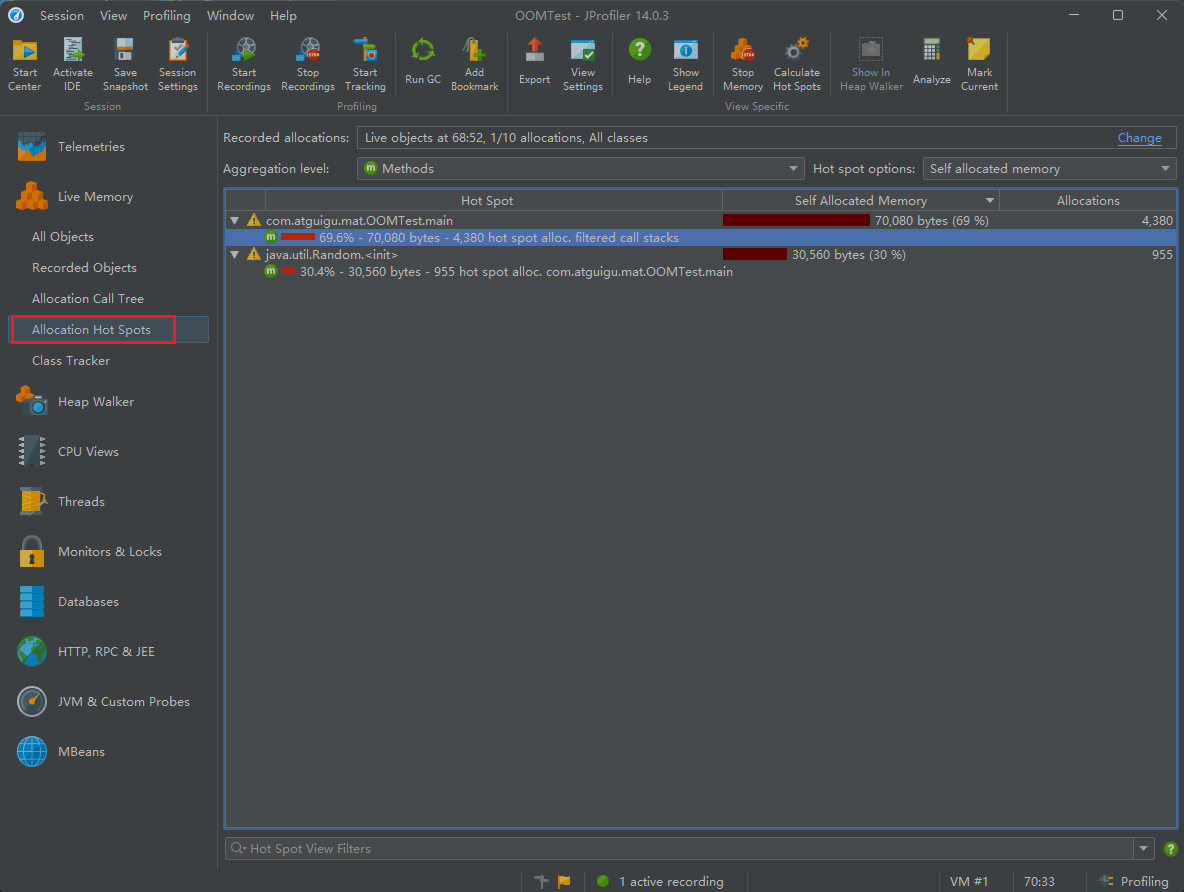Open Hot spot options dropdown
1184x892 pixels.
tap(1050, 168)
